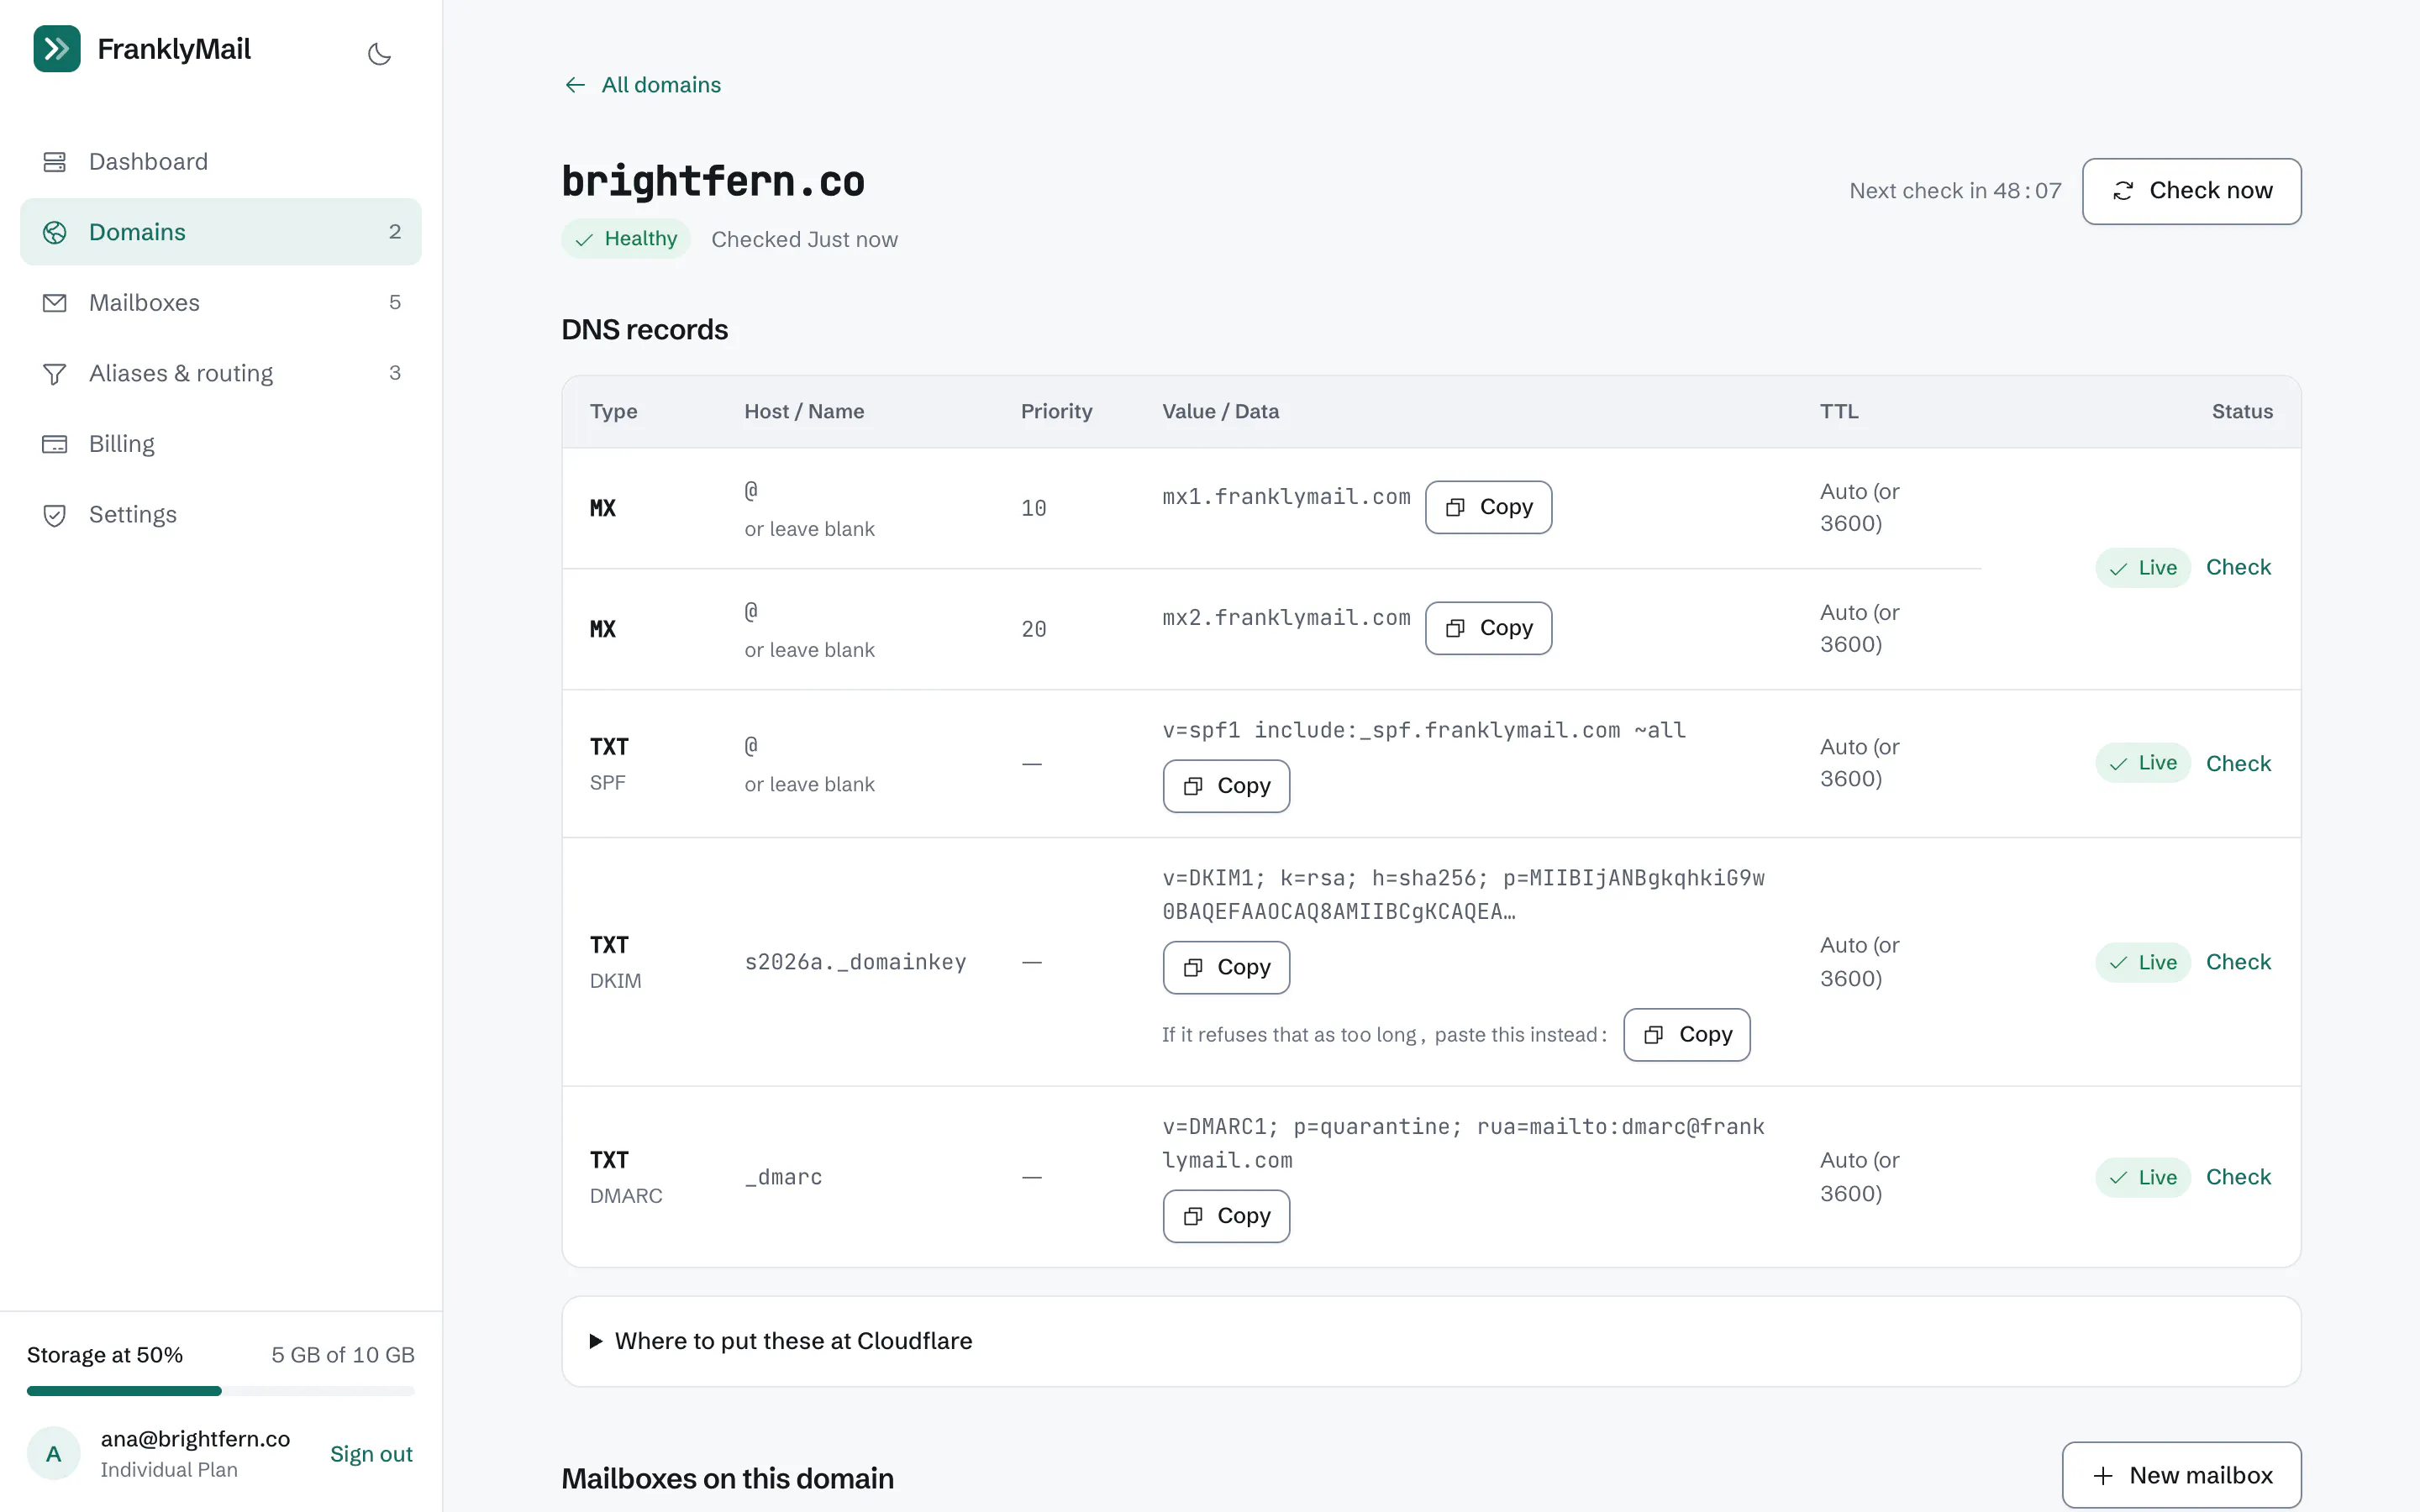Click the Domains globe icon
The height and width of the screenshot is (1512, 2420).
point(55,232)
